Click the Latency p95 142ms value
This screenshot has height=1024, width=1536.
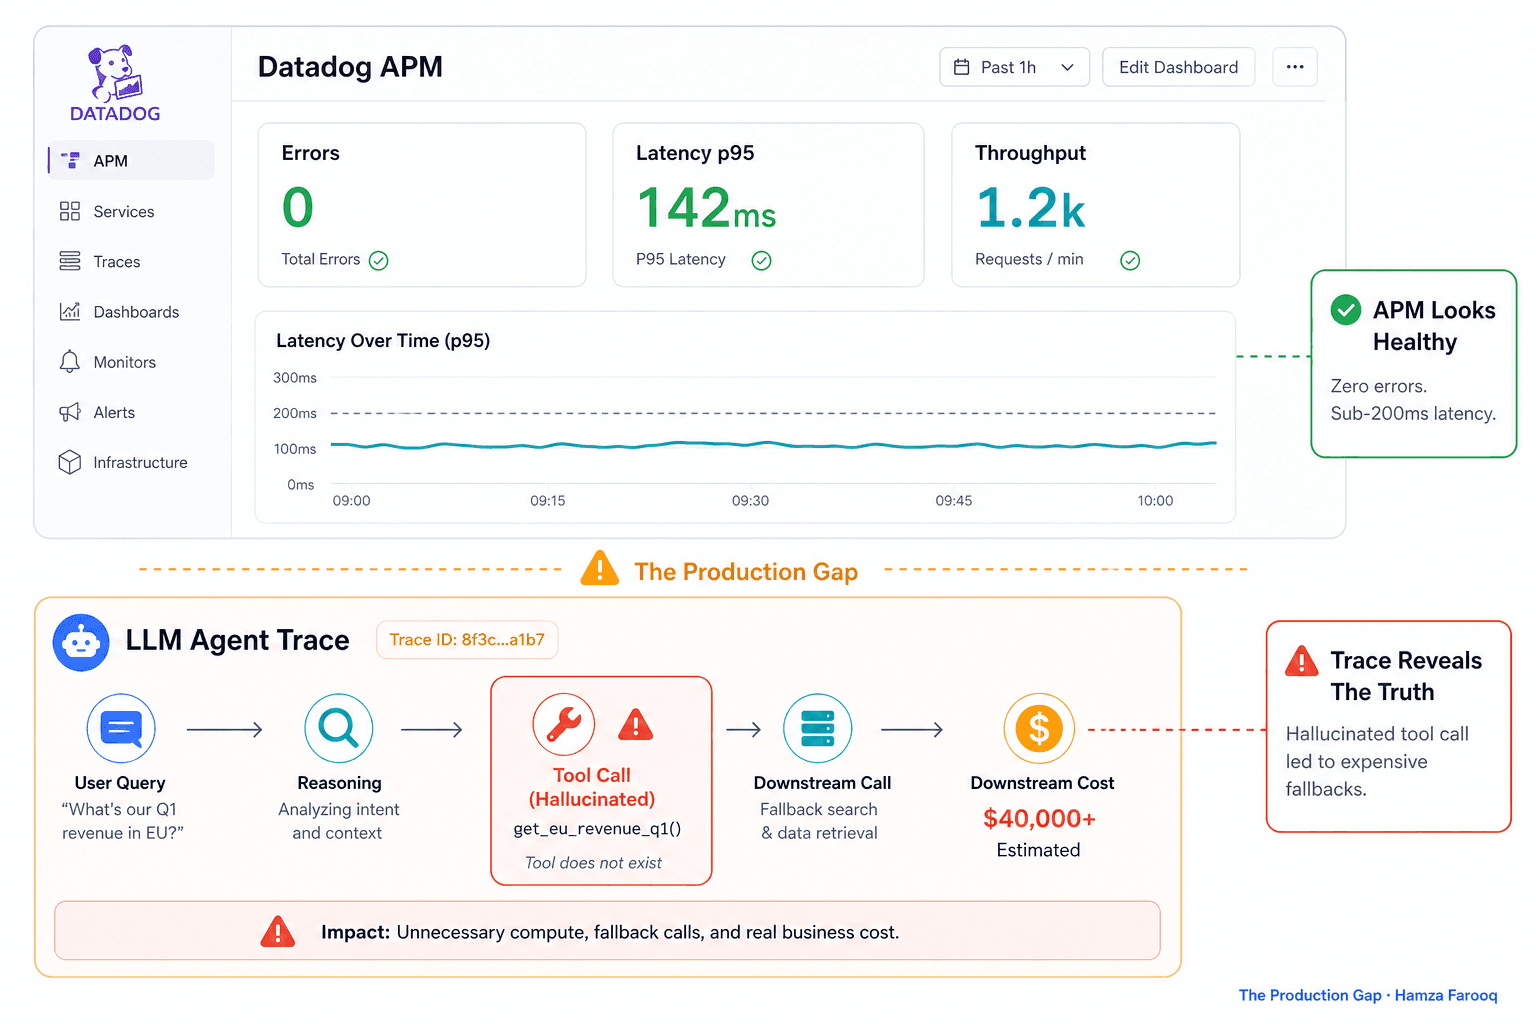point(706,208)
